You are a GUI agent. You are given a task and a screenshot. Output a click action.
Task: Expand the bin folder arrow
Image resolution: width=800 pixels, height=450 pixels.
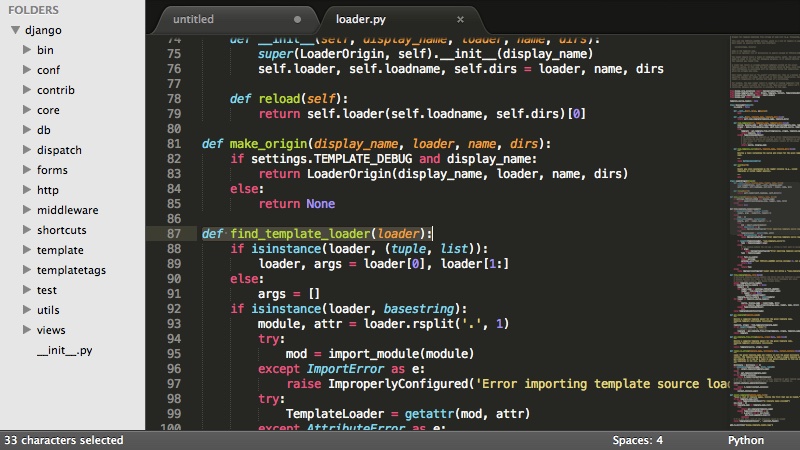[26, 50]
